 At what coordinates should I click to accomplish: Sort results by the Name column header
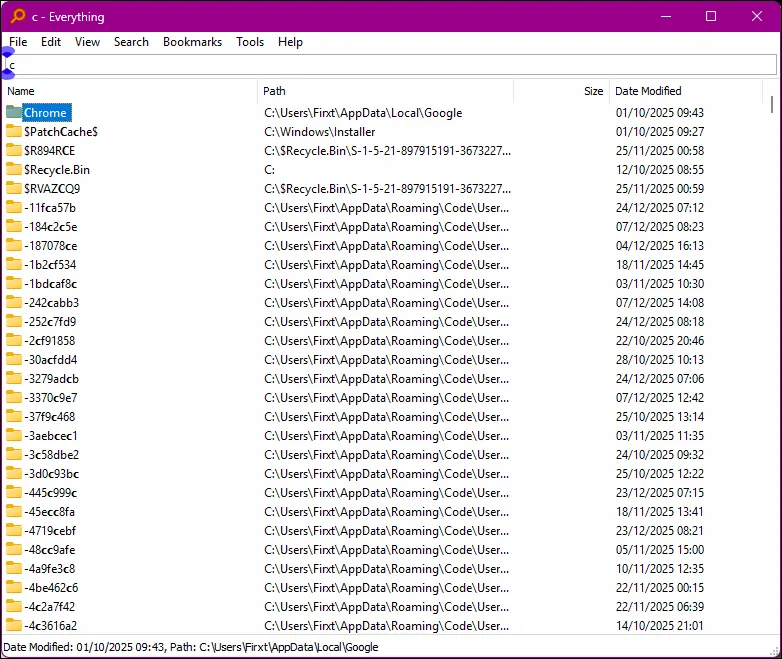pyautogui.click(x=130, y=91)
